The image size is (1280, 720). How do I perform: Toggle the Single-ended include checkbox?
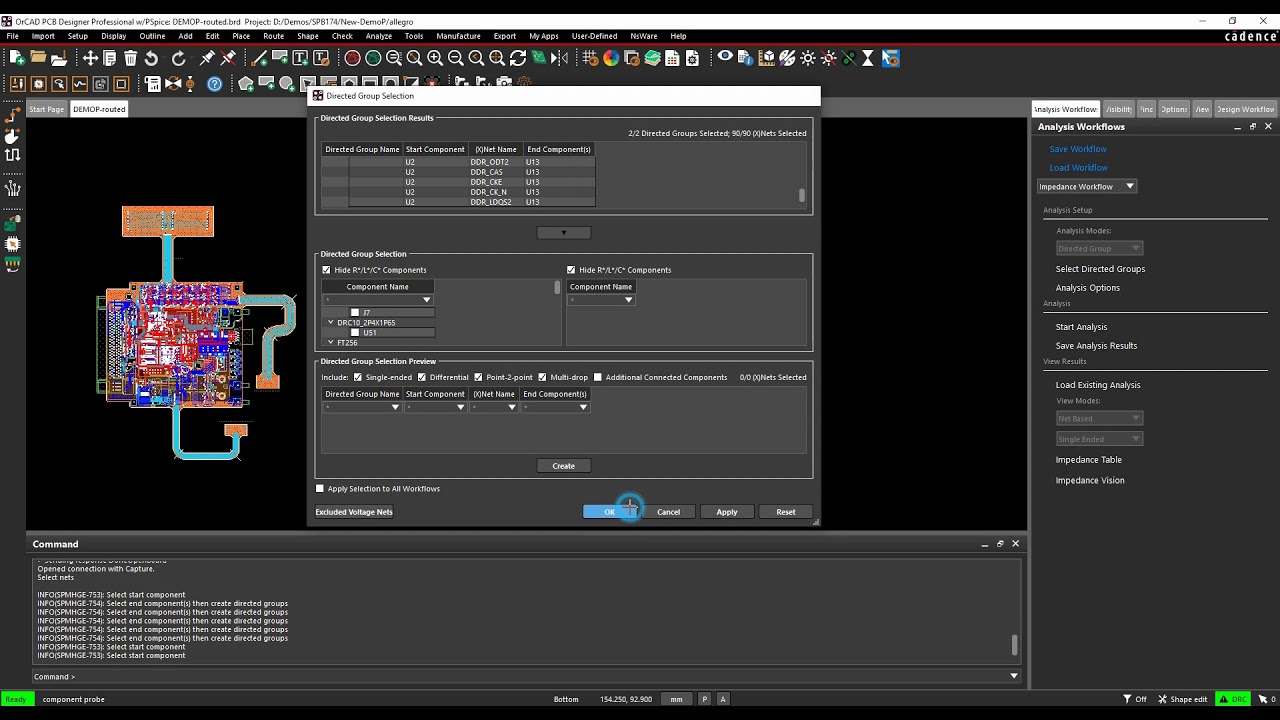[x=358, y=378]
